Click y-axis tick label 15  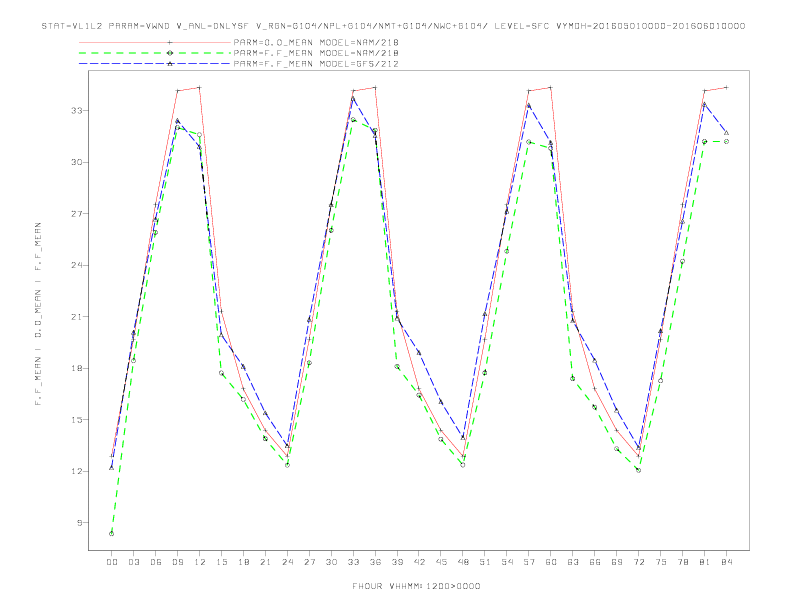pos(77,420)
